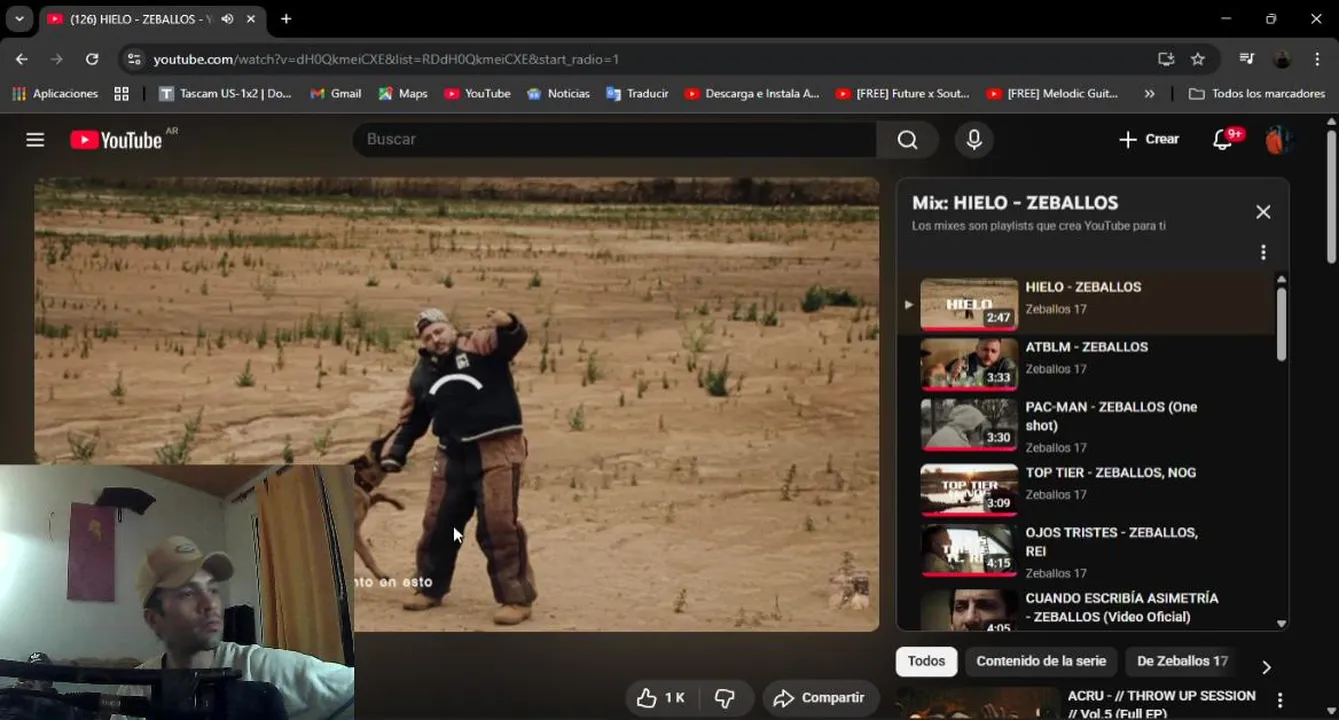Screen dimensions: 1339x720
Task: Open the [FREE] Melodic Guit... bookmark
Action: 1052,93
